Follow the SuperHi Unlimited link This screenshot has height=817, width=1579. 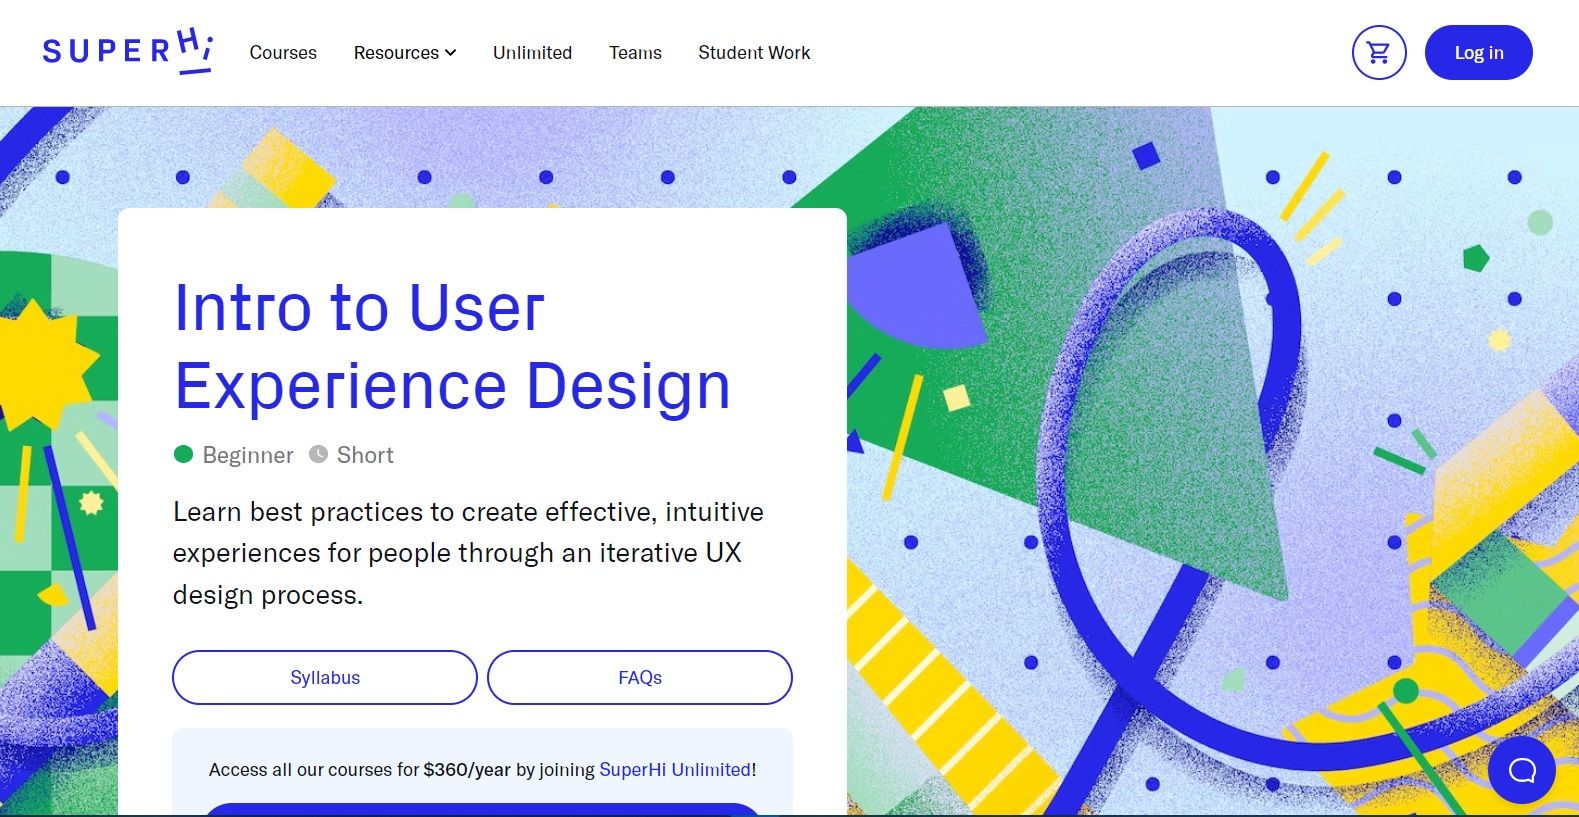coord(675,770)
